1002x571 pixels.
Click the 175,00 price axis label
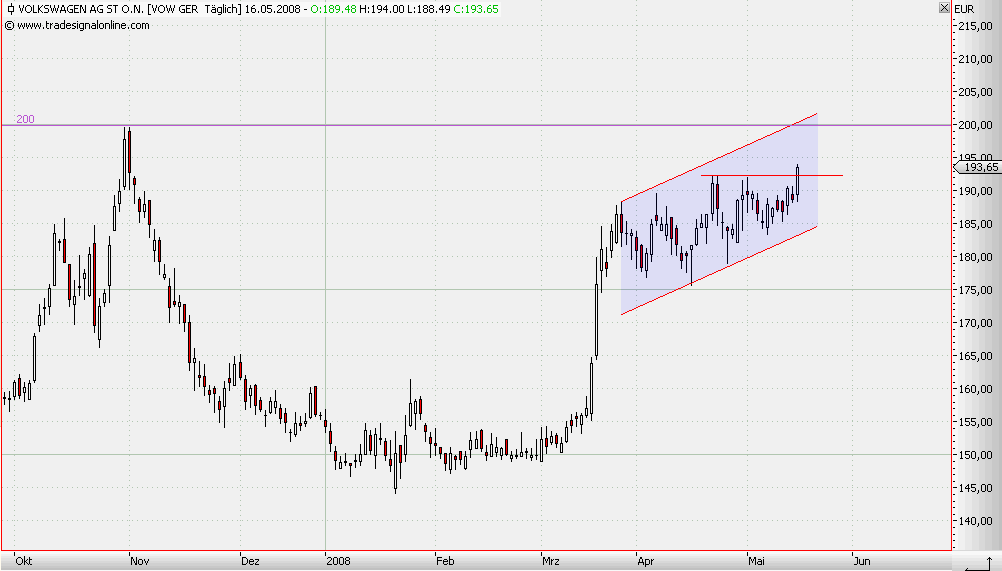(975, 290)
